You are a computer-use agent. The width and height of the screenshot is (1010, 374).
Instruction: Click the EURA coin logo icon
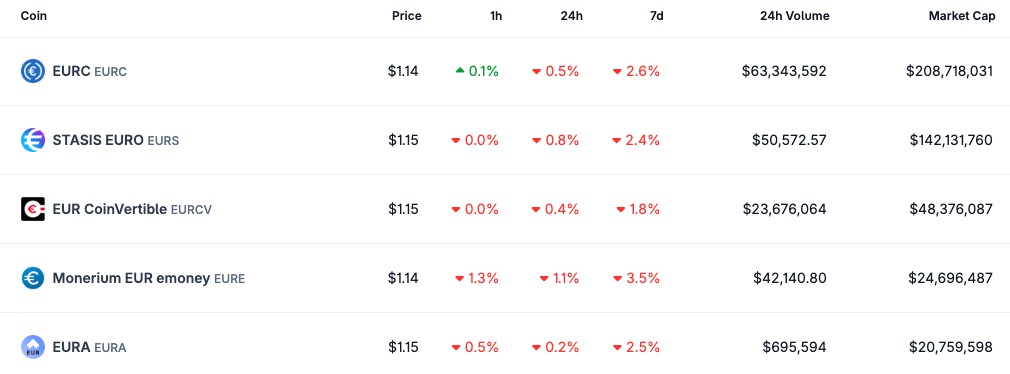click(32, 347)
